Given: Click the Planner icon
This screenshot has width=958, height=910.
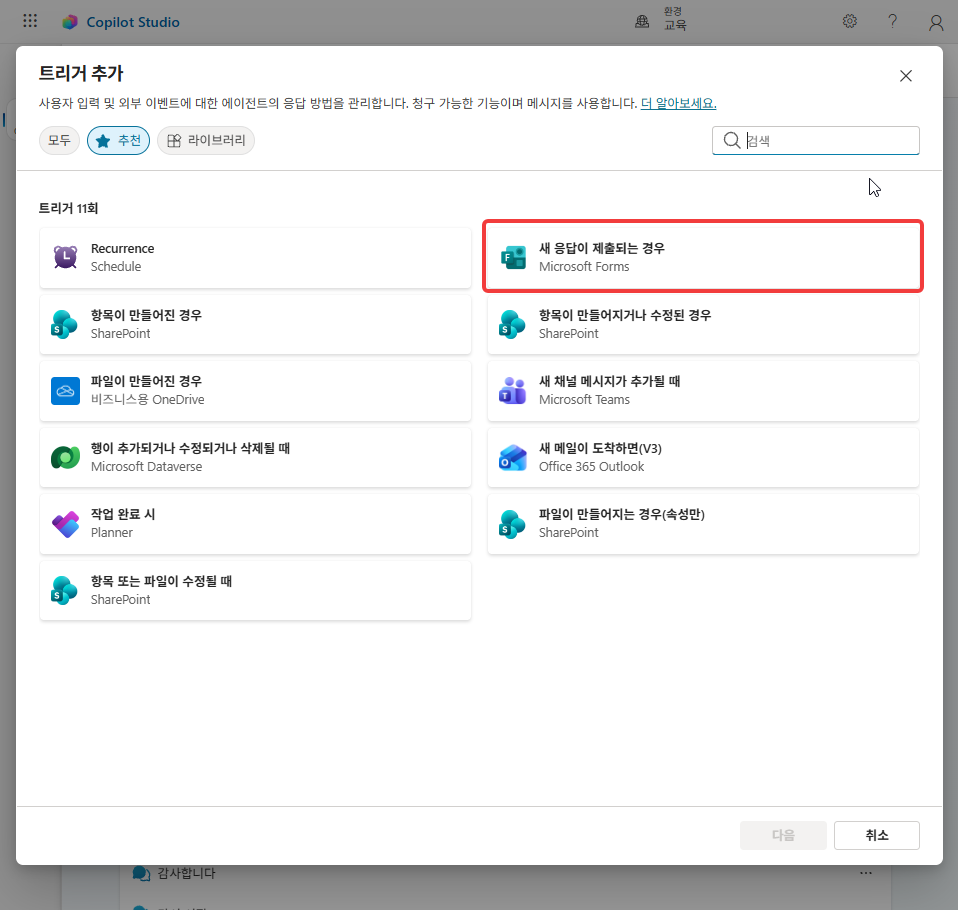Looking at the screenshot, I should click(65, 524).
